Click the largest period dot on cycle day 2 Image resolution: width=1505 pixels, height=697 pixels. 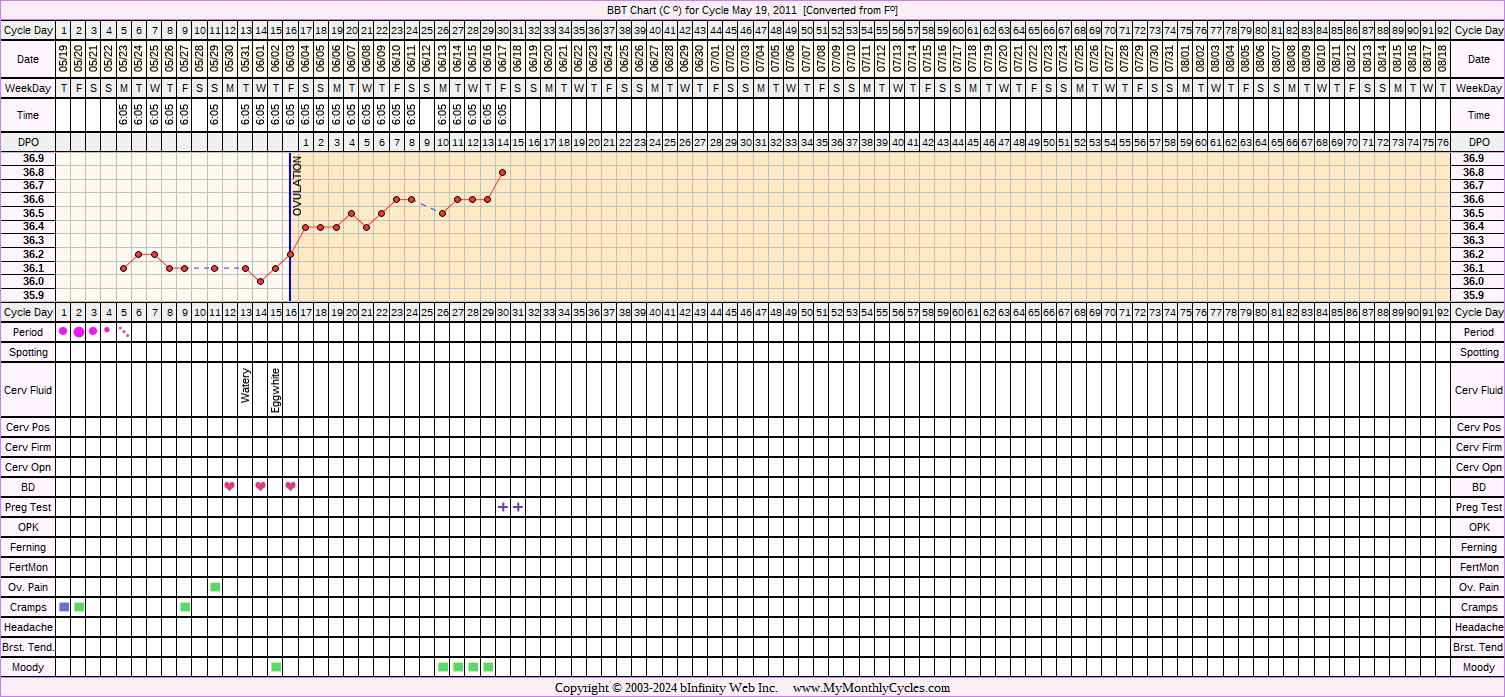(x=79, y=332)
